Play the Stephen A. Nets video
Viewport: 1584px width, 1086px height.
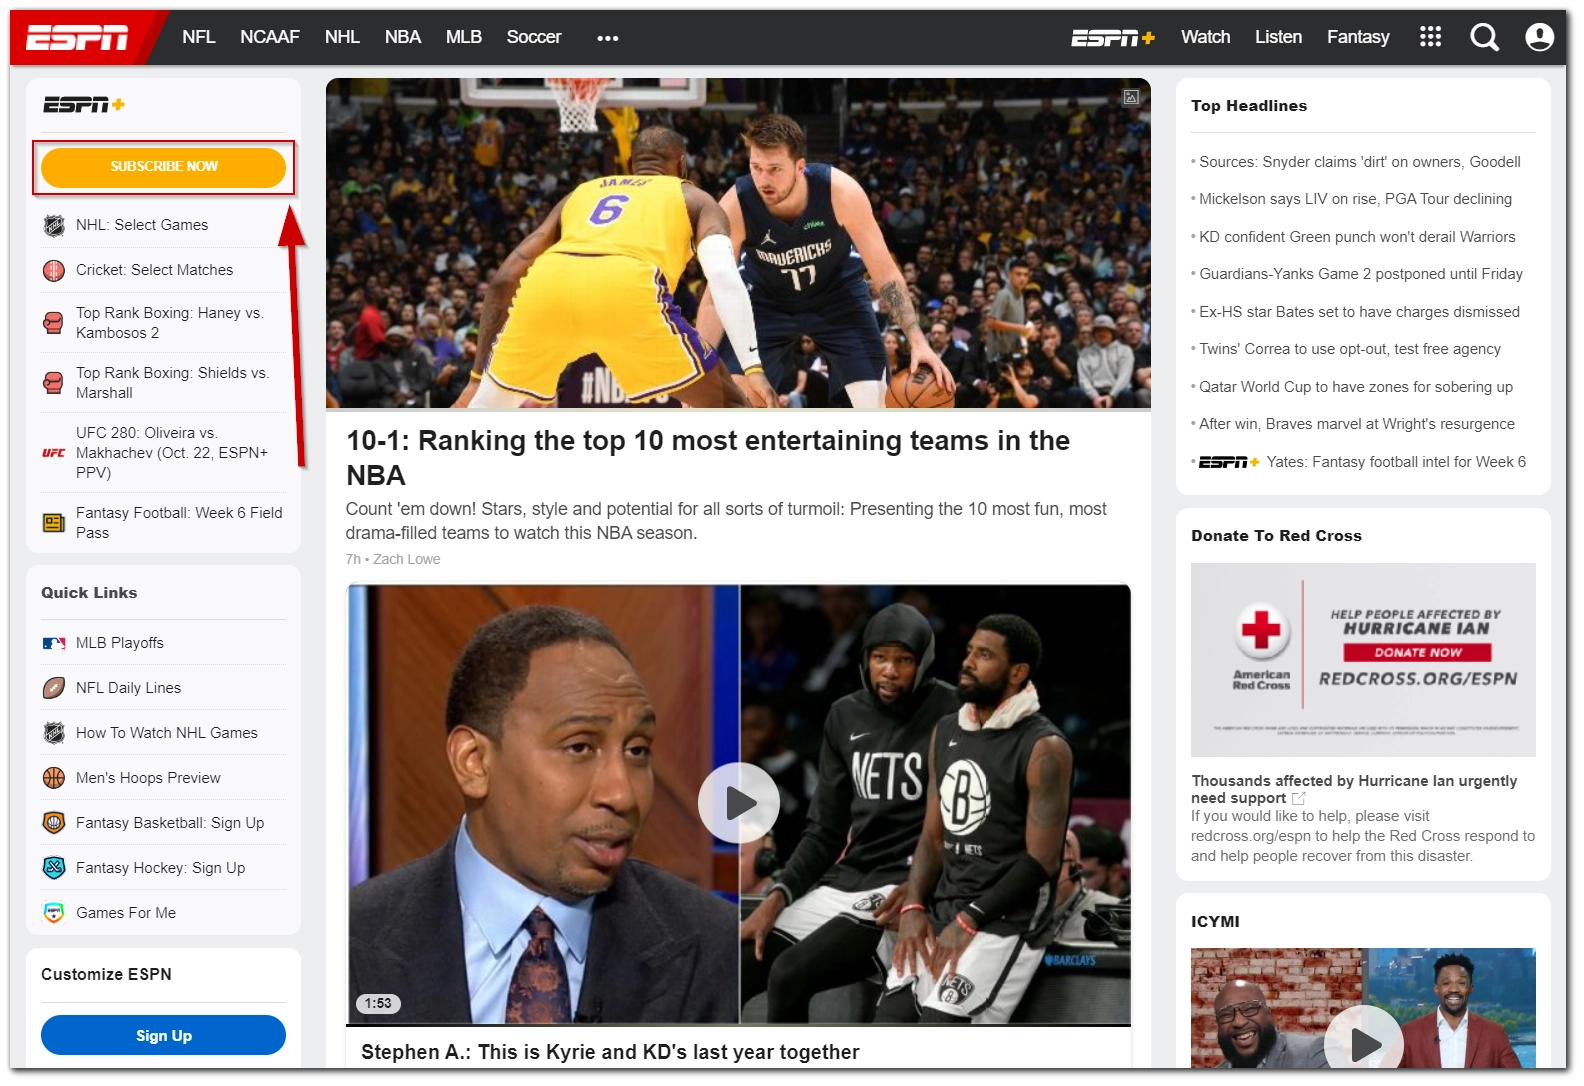pos(739,803)
